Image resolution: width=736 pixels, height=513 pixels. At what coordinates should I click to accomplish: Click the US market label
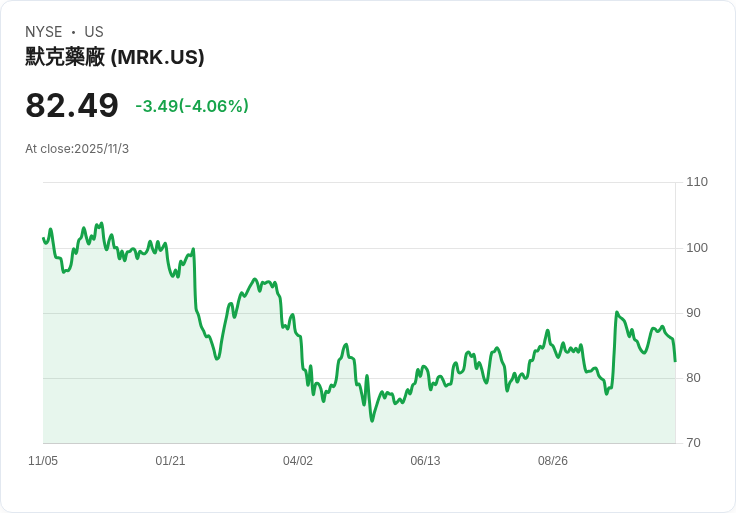[94, 32]
